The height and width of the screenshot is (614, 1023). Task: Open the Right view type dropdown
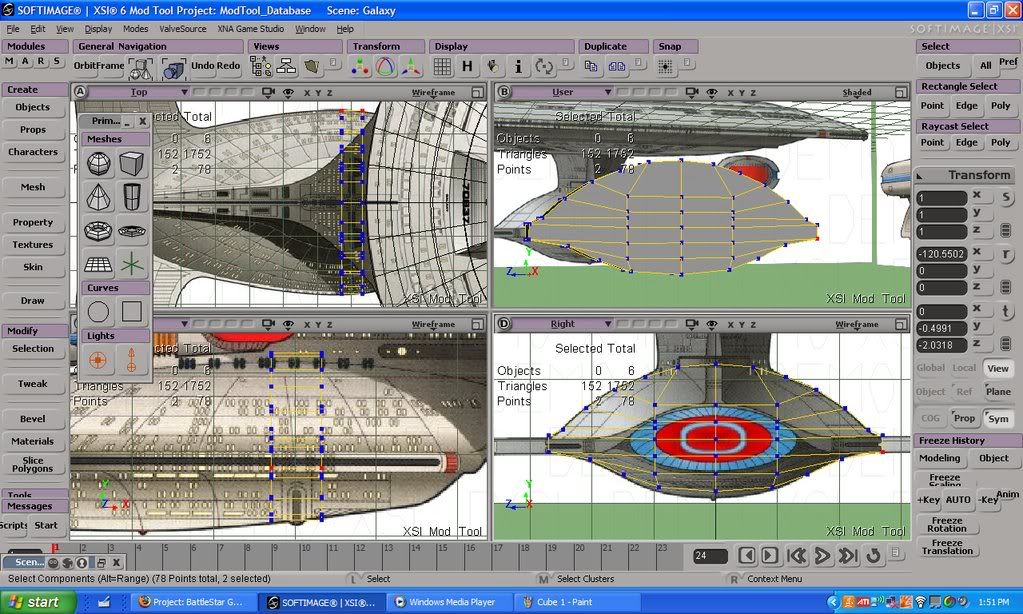coord(563,324)
